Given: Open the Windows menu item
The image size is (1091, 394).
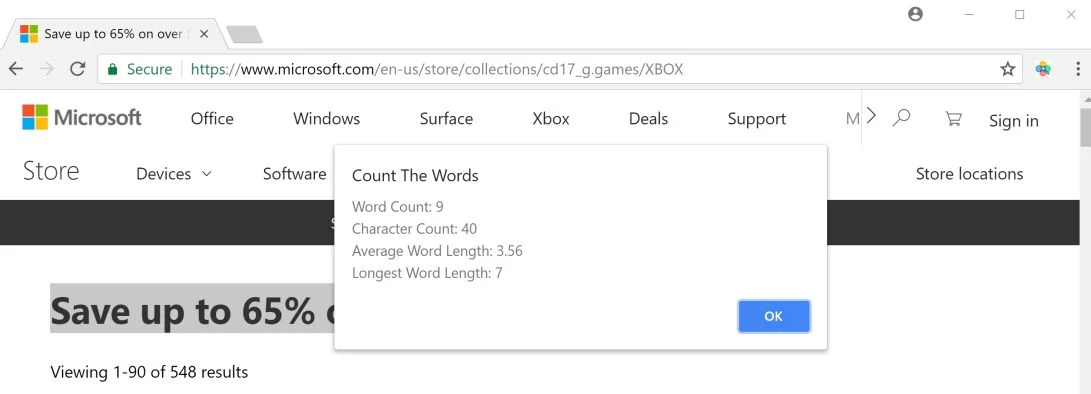Looking at the screenshot, I should click(326, 119).
